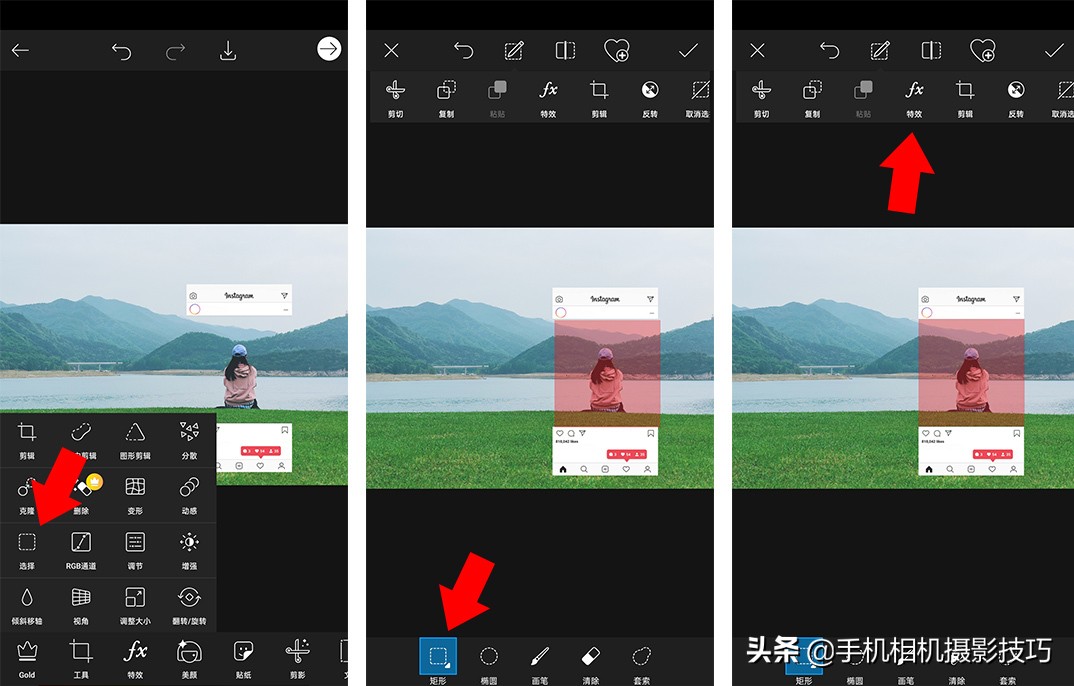Tap heart-plus save sticker icon, right screen
Image resolution: width=1074 pixels, height=686 pixels.
tap(982, 51)
